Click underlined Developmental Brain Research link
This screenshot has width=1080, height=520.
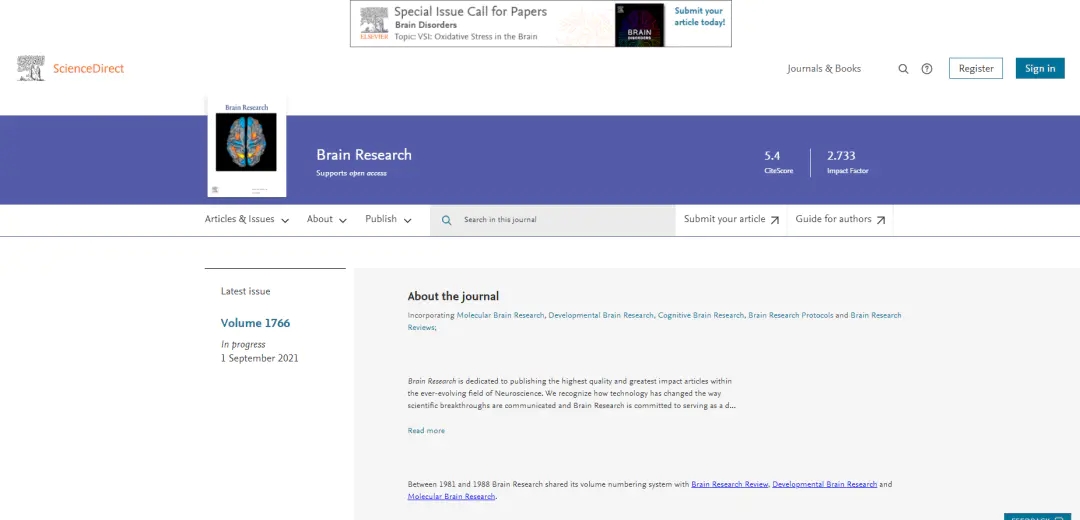pyautogui.click(x=824, y=485)
